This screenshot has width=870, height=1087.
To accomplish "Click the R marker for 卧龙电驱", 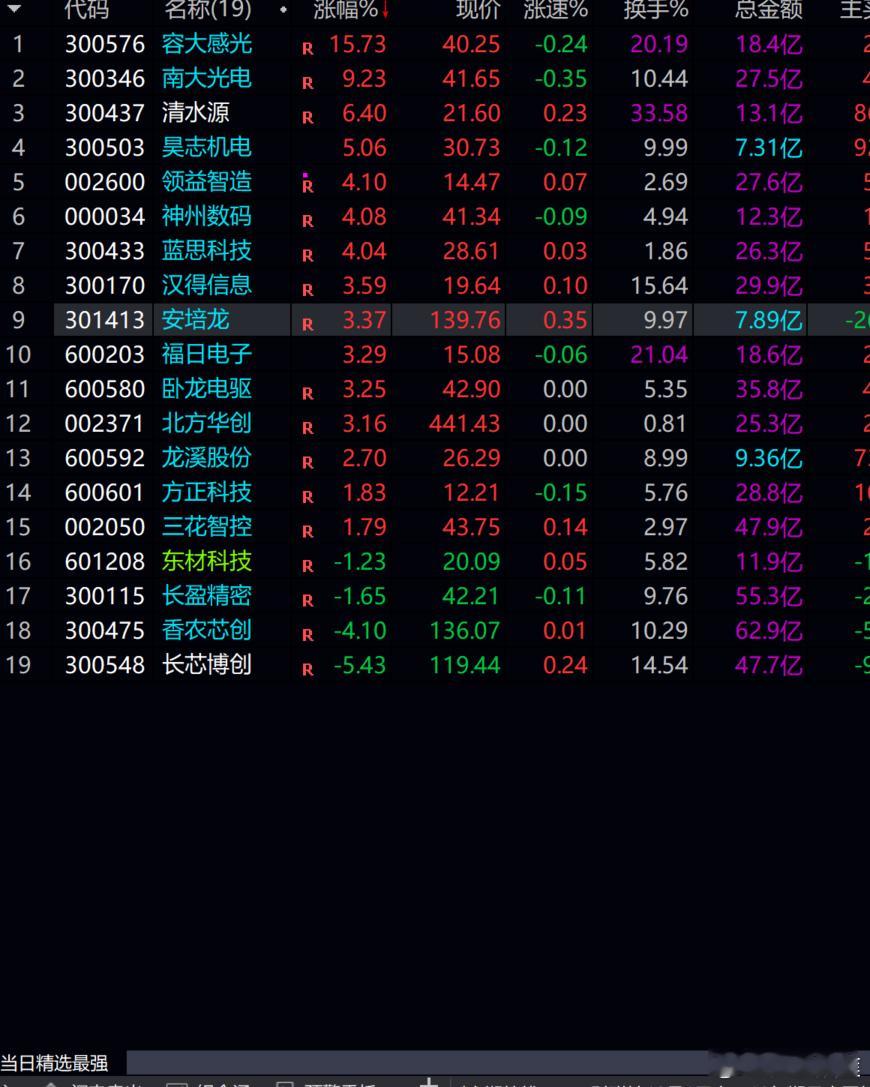I will point(308,394).
